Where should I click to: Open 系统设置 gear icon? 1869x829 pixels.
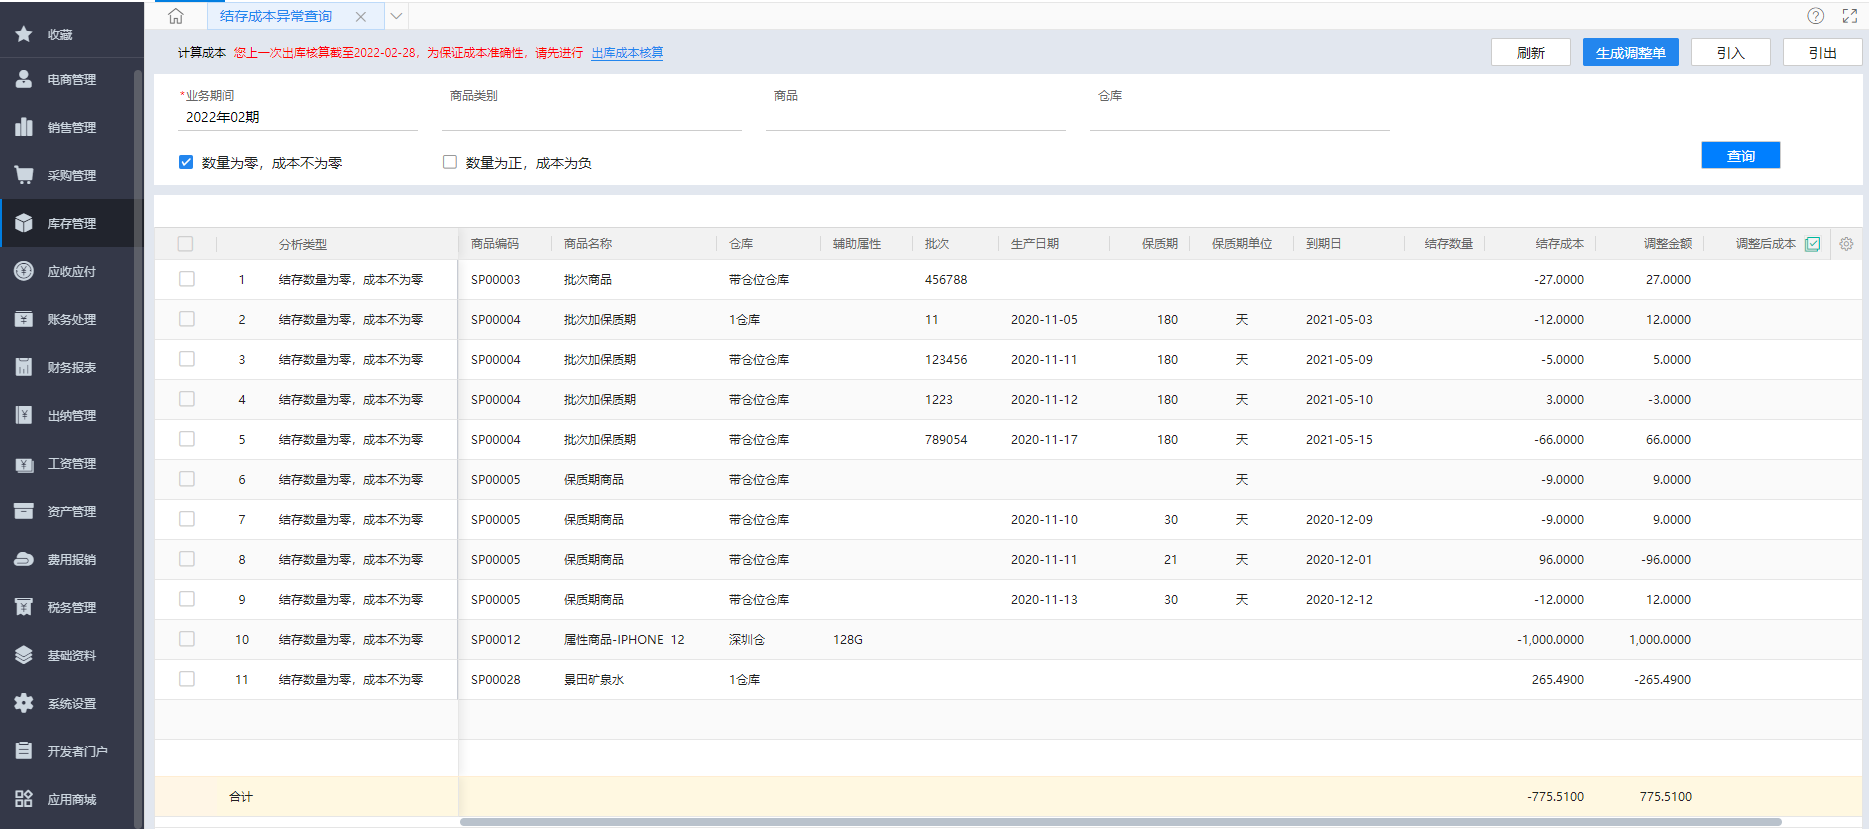click(24, 703)
